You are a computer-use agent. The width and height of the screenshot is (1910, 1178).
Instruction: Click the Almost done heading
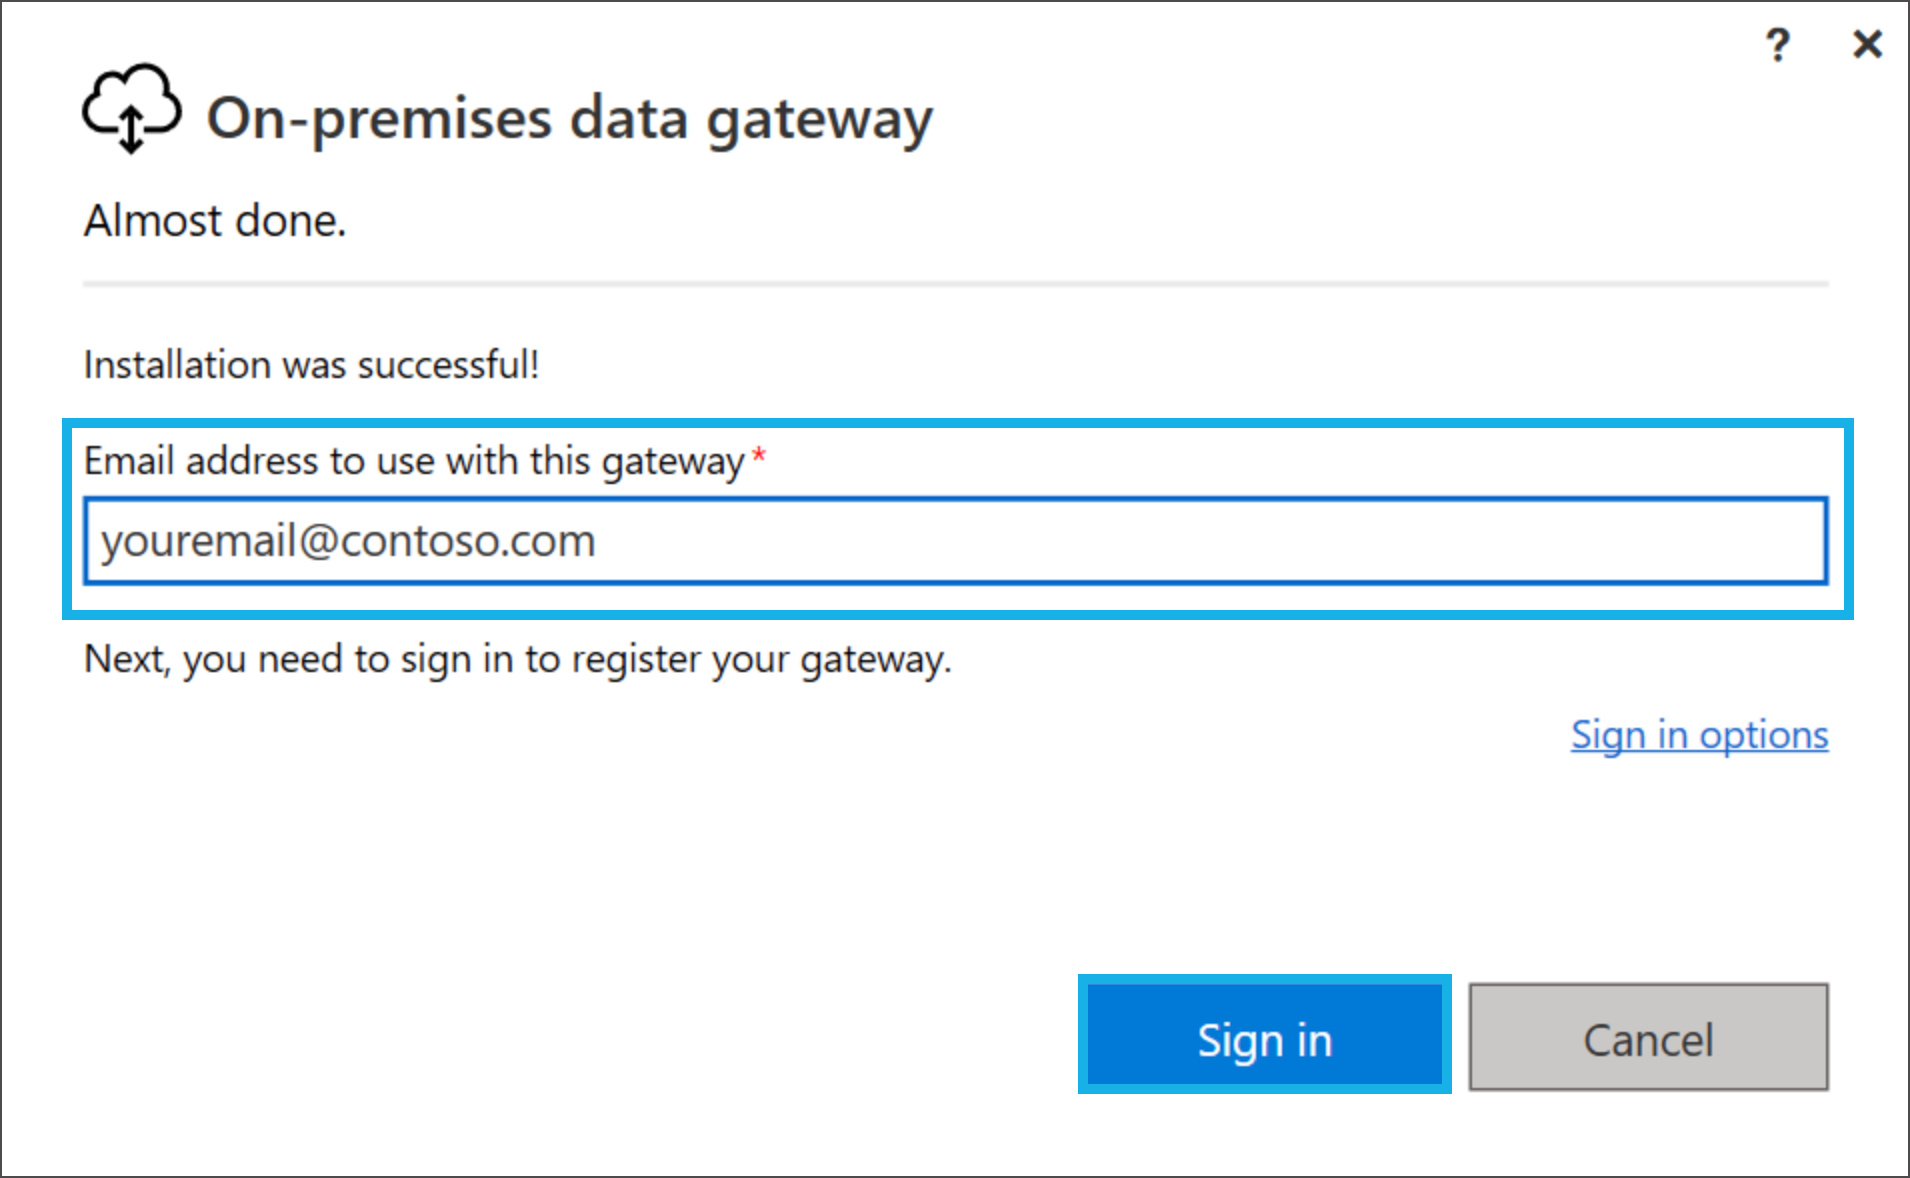point(215,221)
